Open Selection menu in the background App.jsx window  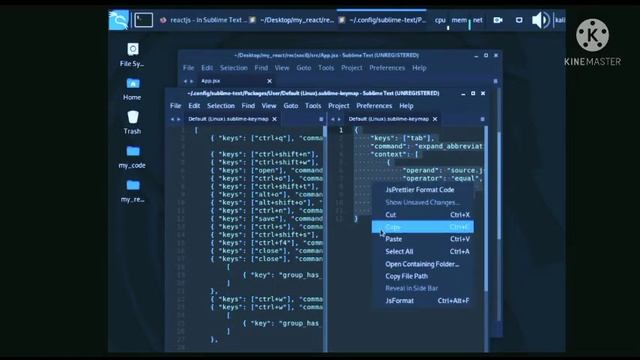click(x=234, y=68)
